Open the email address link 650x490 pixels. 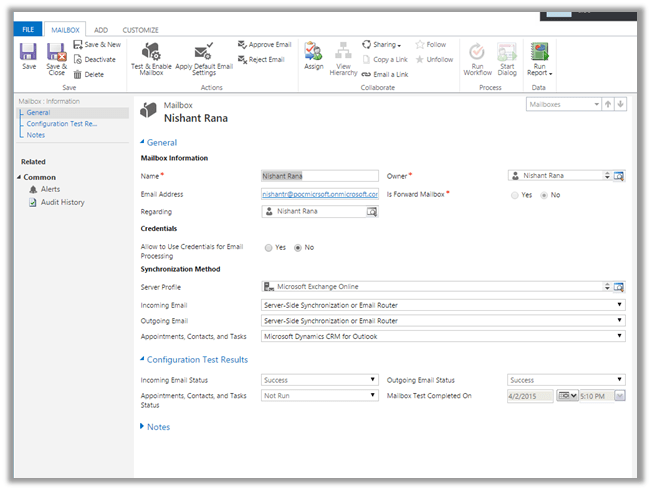pos(320,194)
